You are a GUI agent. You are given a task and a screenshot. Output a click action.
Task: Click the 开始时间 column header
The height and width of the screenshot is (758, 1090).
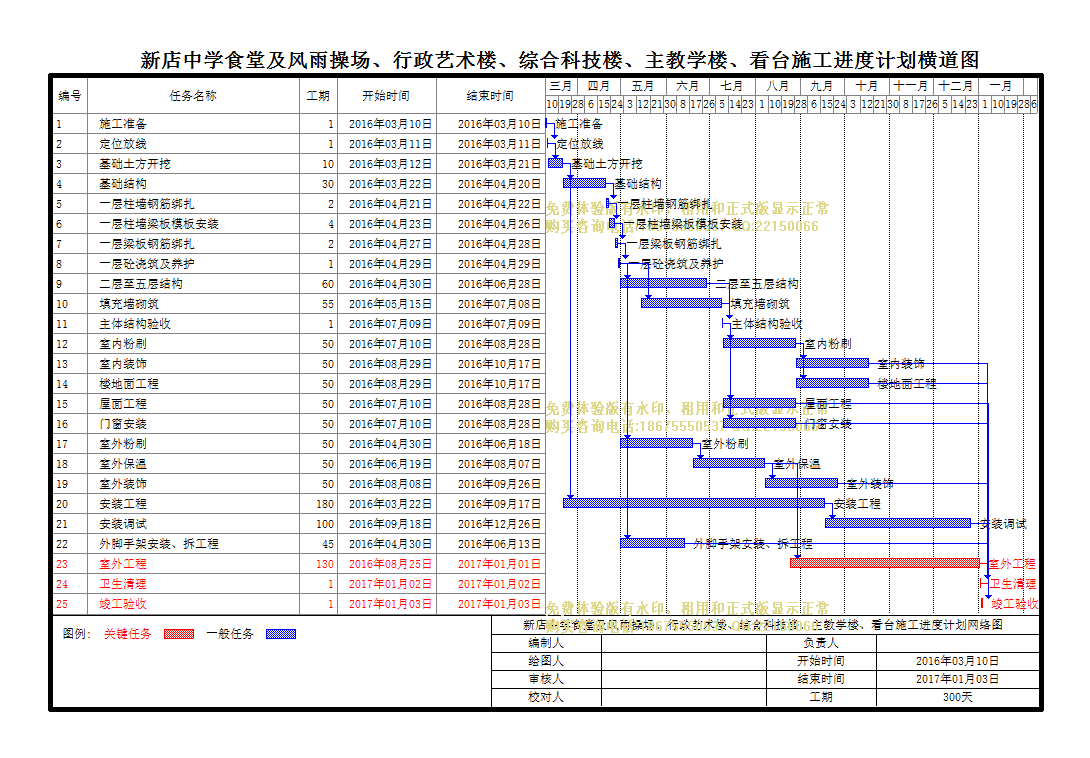(387, 96)
